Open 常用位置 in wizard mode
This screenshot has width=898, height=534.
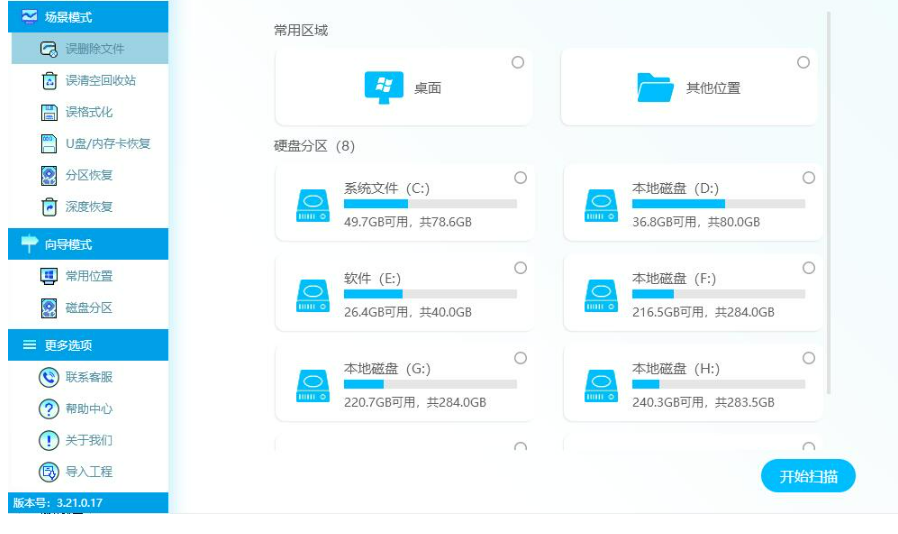[88, 276]
